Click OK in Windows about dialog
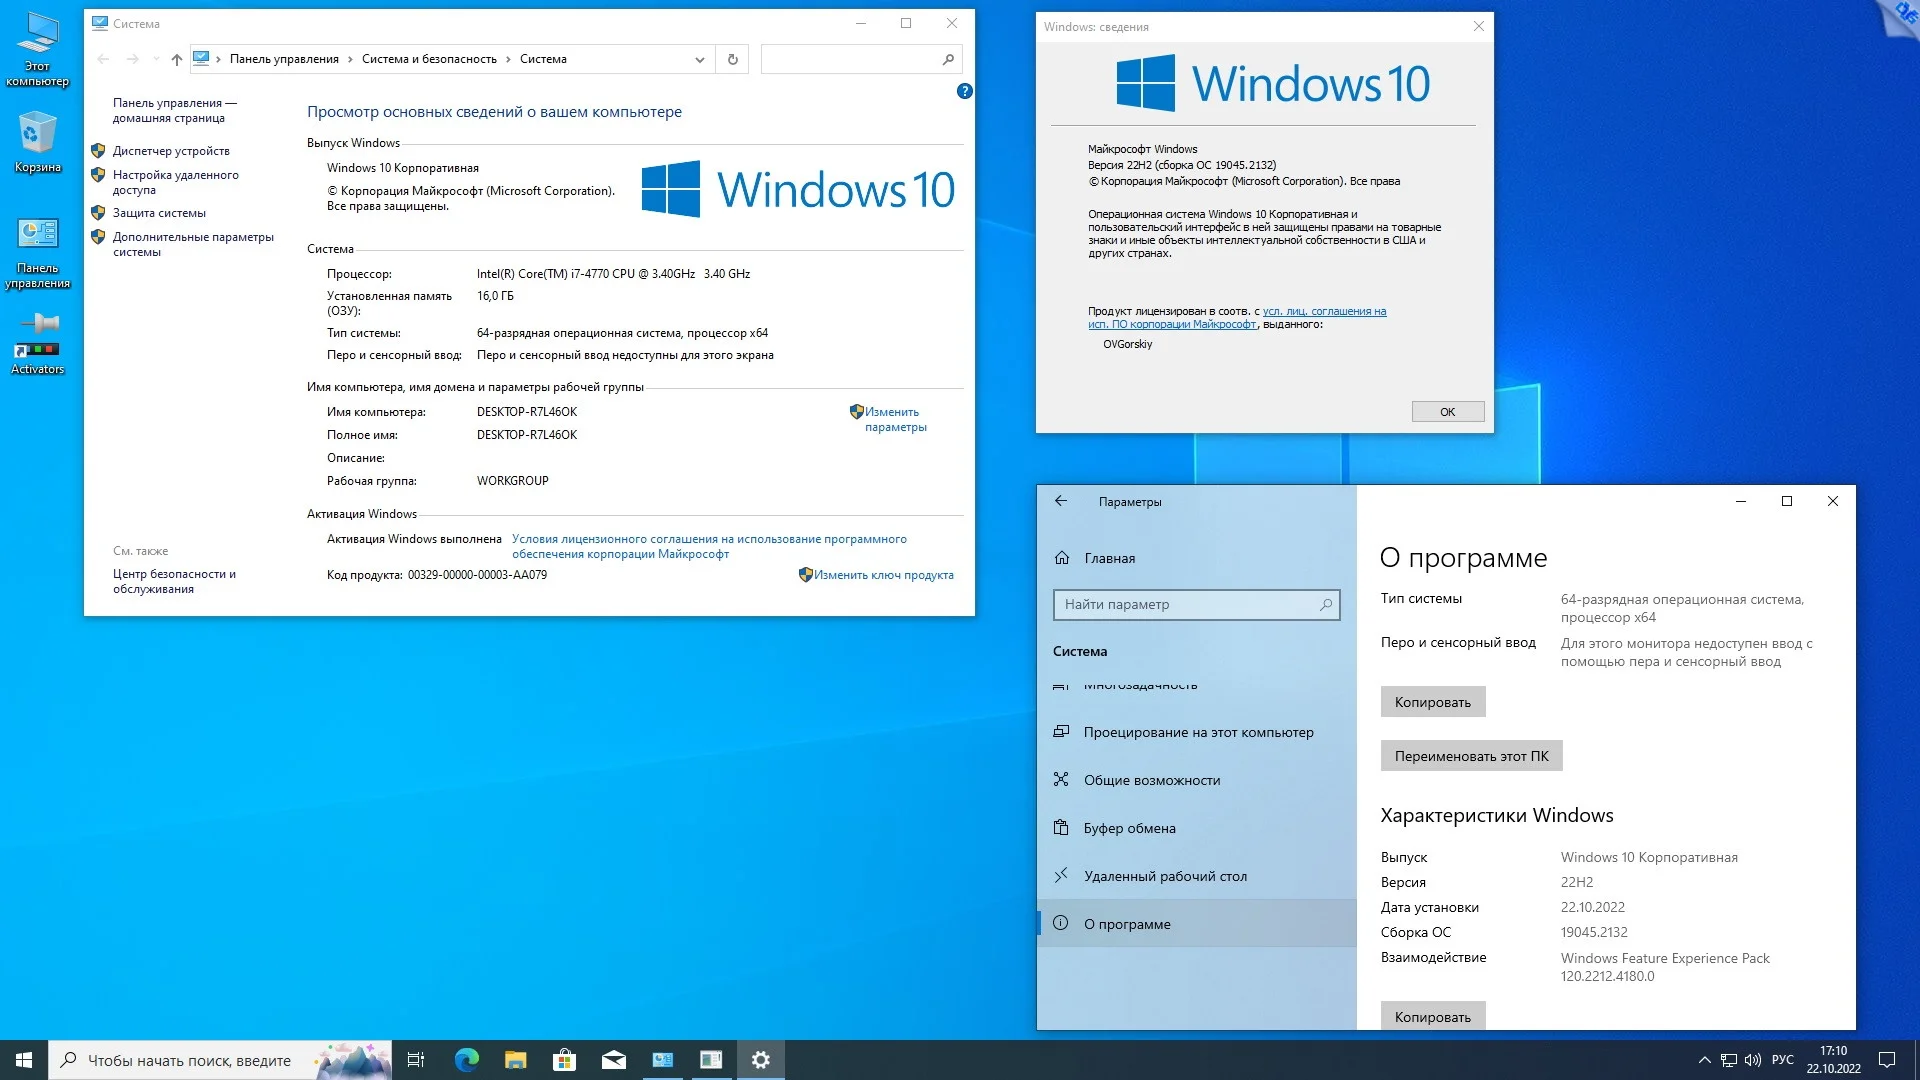The width and height of the screenshot is (1920, 1080). pos(1447,412)
